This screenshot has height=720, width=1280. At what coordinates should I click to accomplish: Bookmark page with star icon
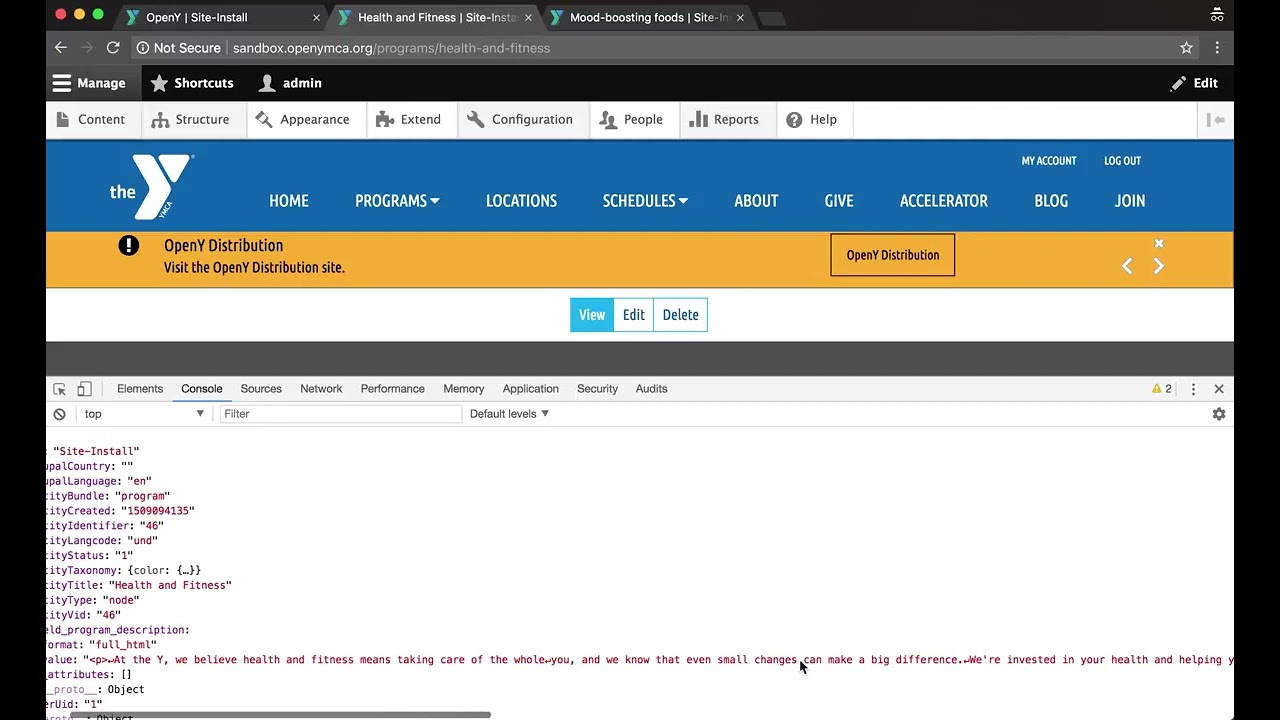tap(1186, 47)
